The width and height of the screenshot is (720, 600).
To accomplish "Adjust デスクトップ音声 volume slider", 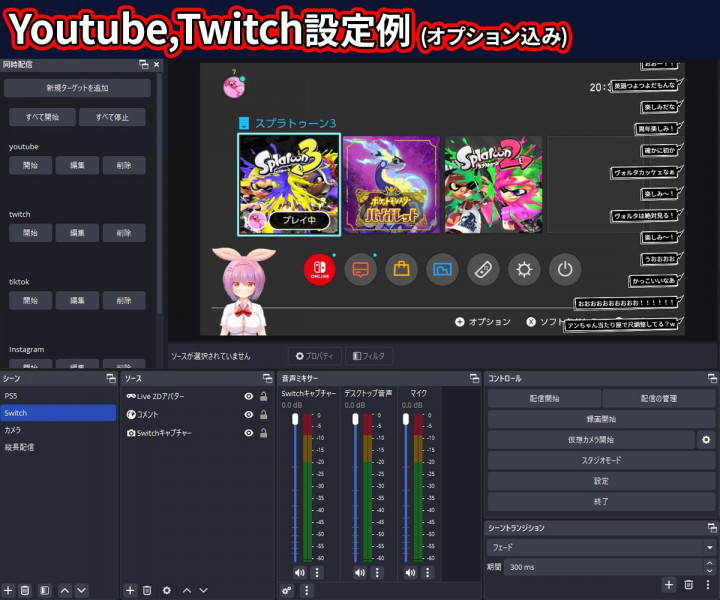I will 355,488.
